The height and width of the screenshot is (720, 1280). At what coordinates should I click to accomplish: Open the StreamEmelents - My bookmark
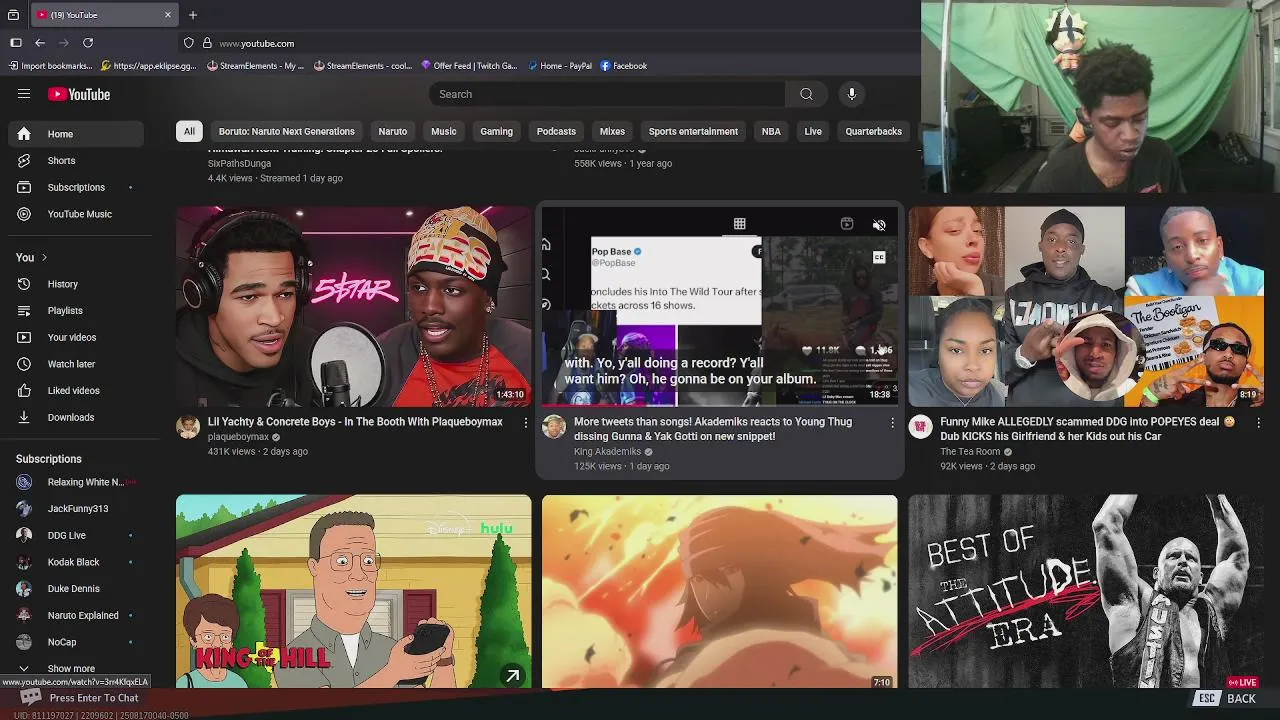255,66
